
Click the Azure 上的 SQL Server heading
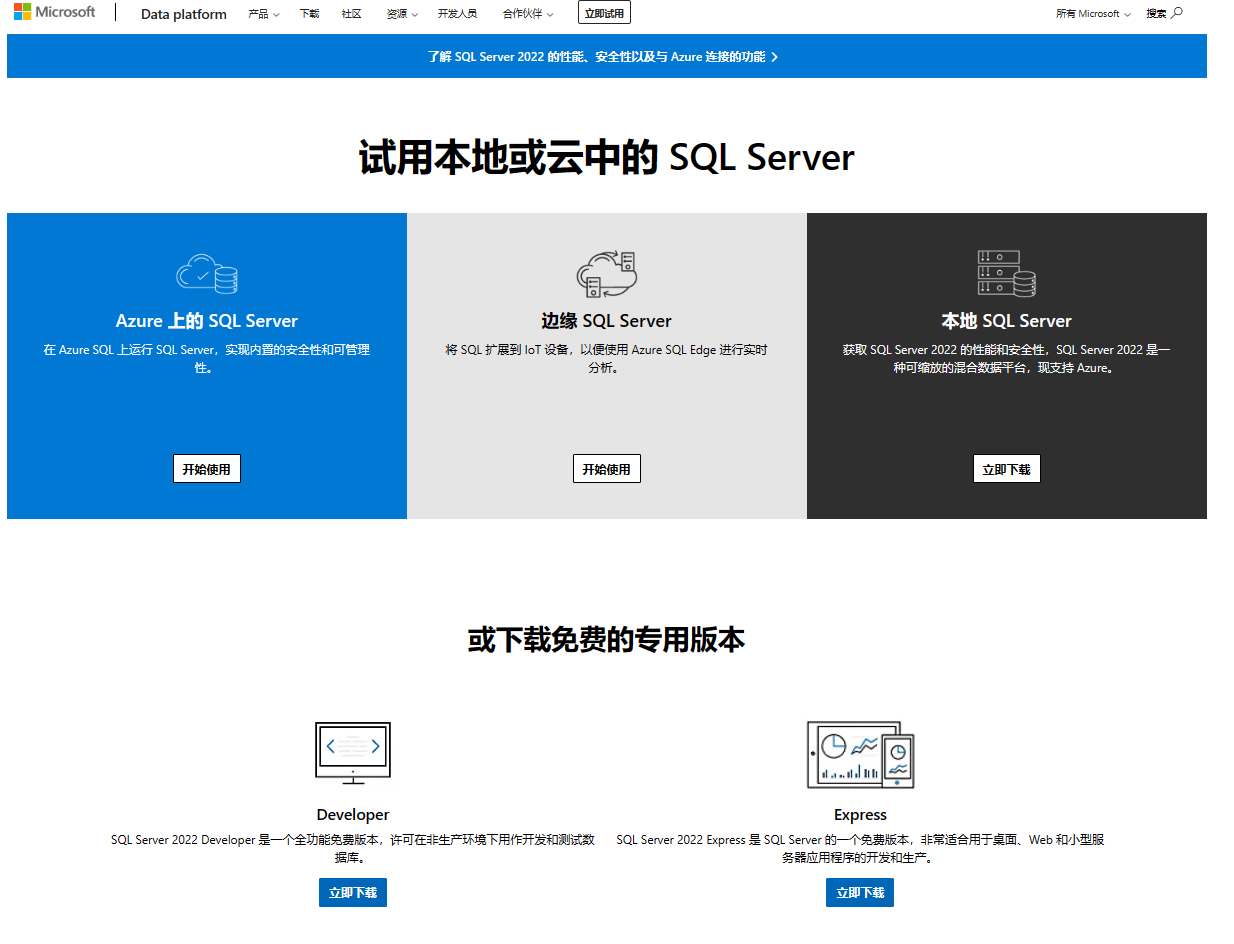pos(207,321)
